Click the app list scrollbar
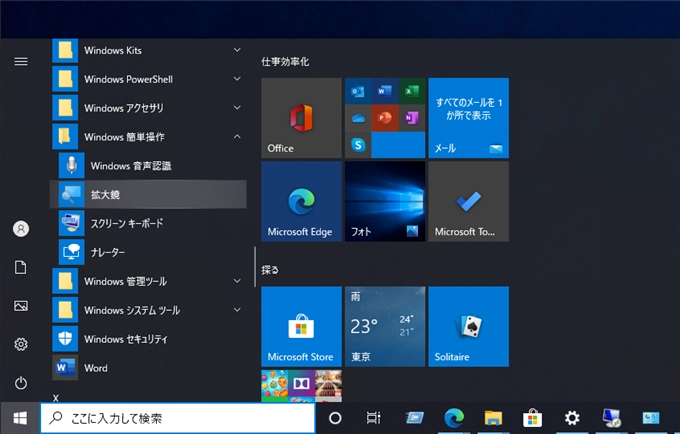Image resolution: width=680 pixels, height=434 pixels. 255,267
